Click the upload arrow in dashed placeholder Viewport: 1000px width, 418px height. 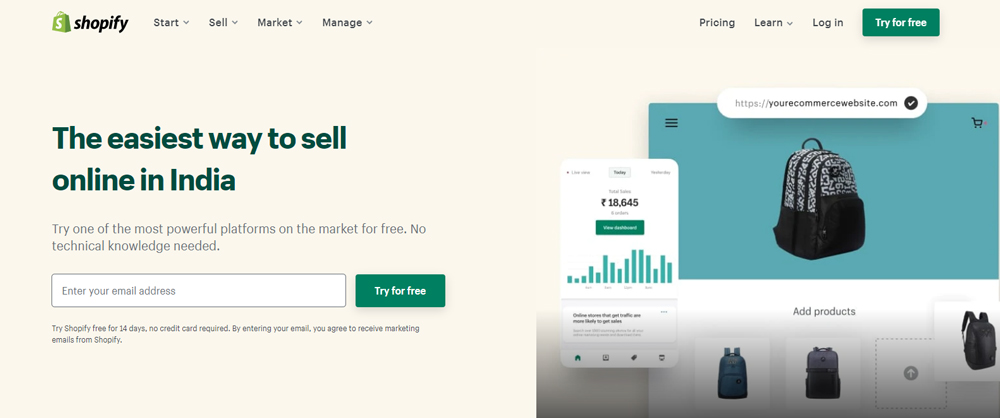(910, 373)
